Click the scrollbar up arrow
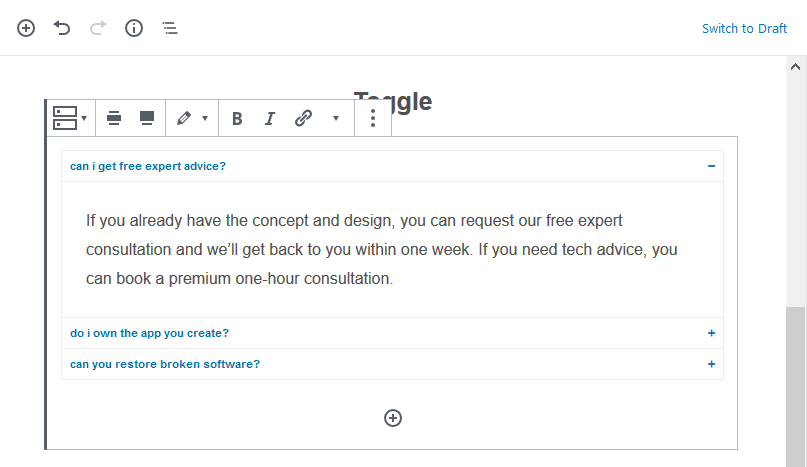807x467 pixels. (x=795, y=66)
